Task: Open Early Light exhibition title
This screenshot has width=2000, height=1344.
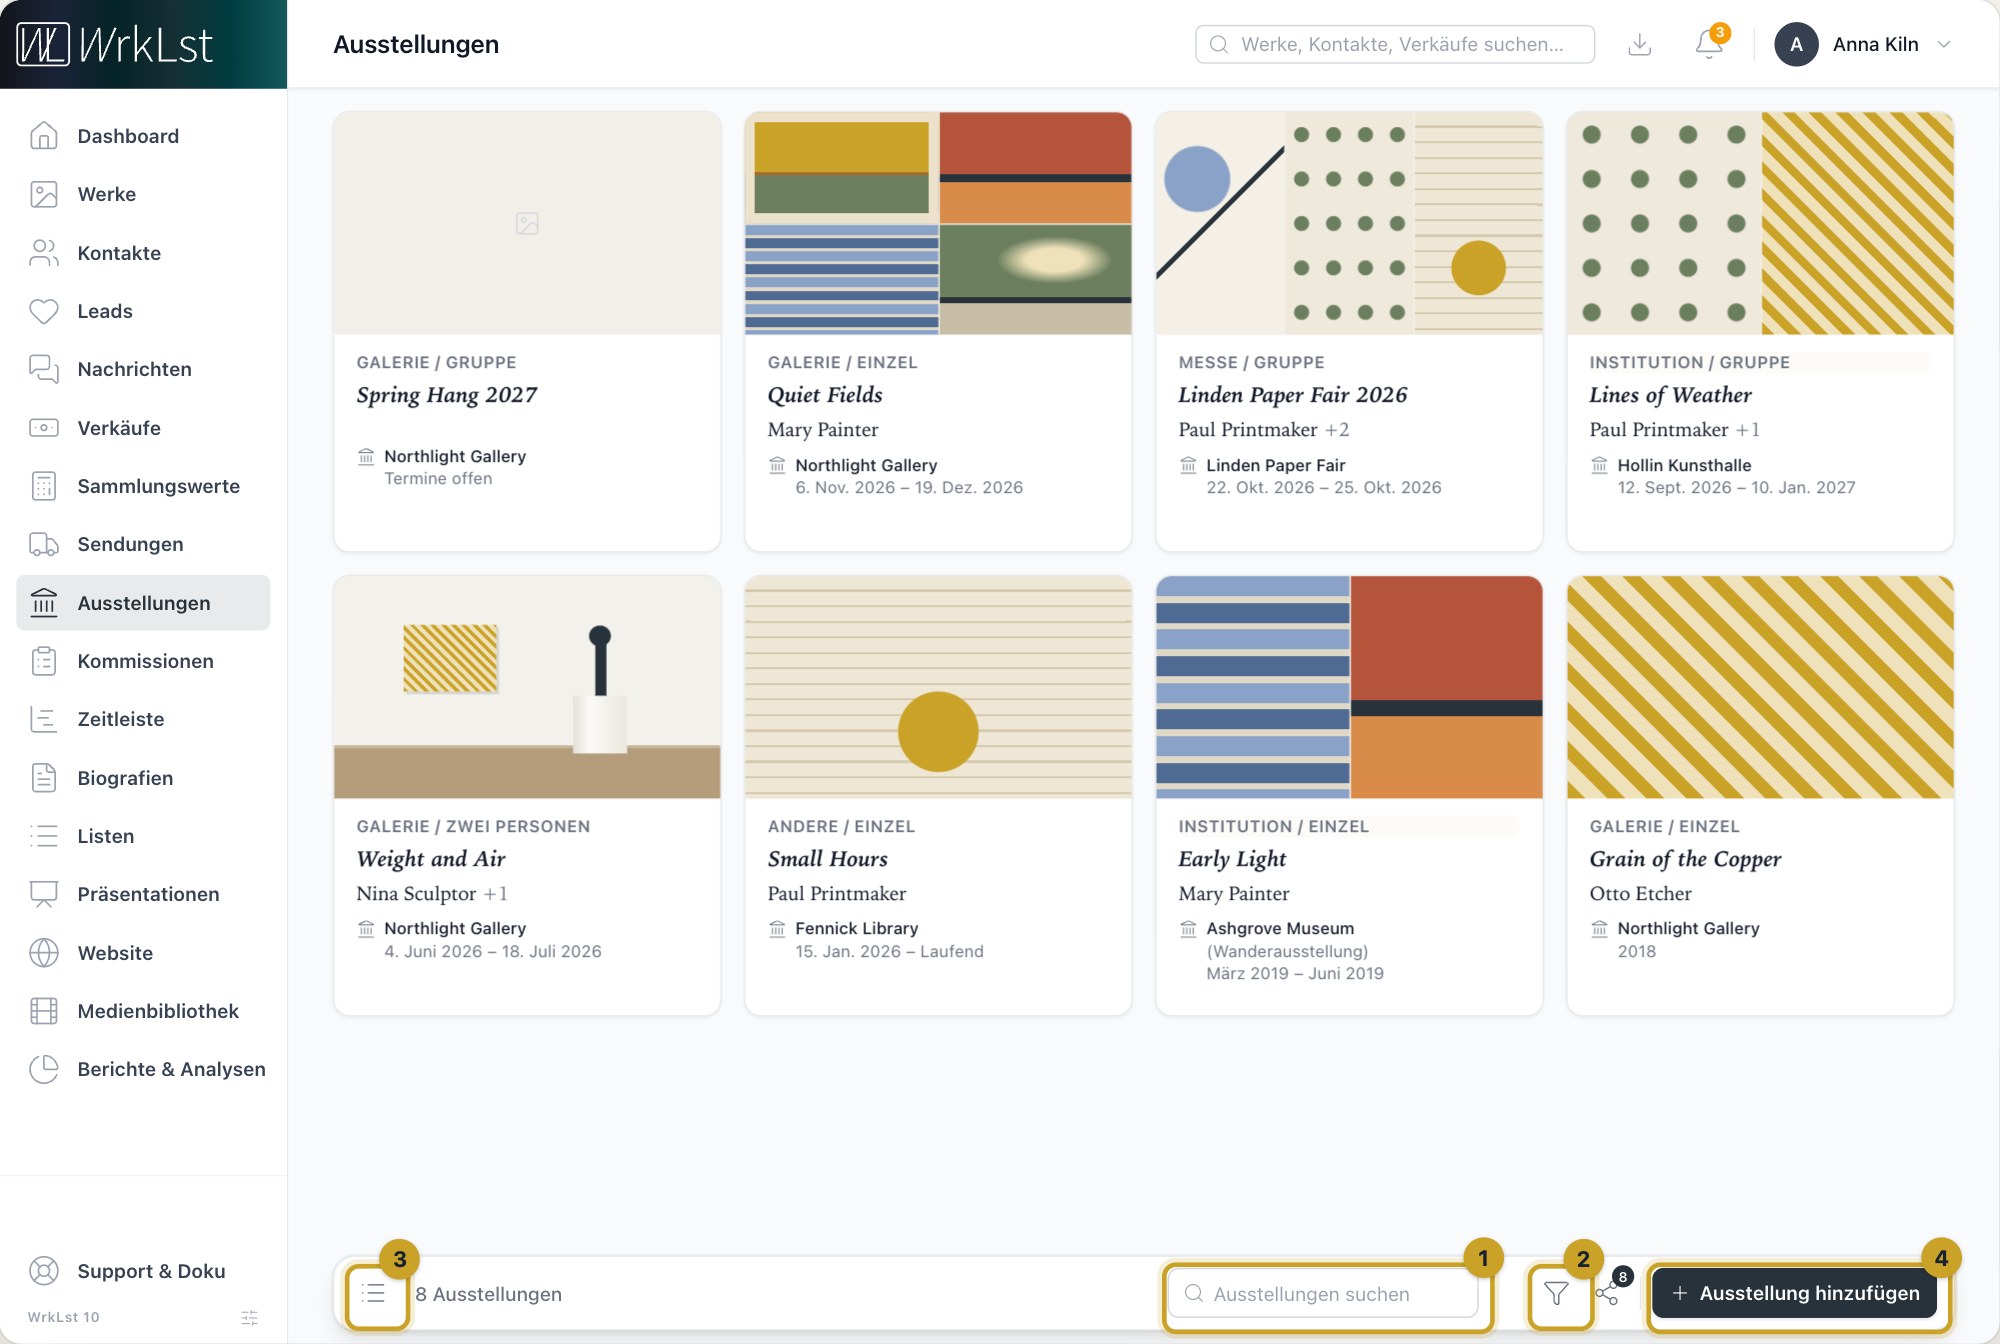Action: coord(1232,859)
